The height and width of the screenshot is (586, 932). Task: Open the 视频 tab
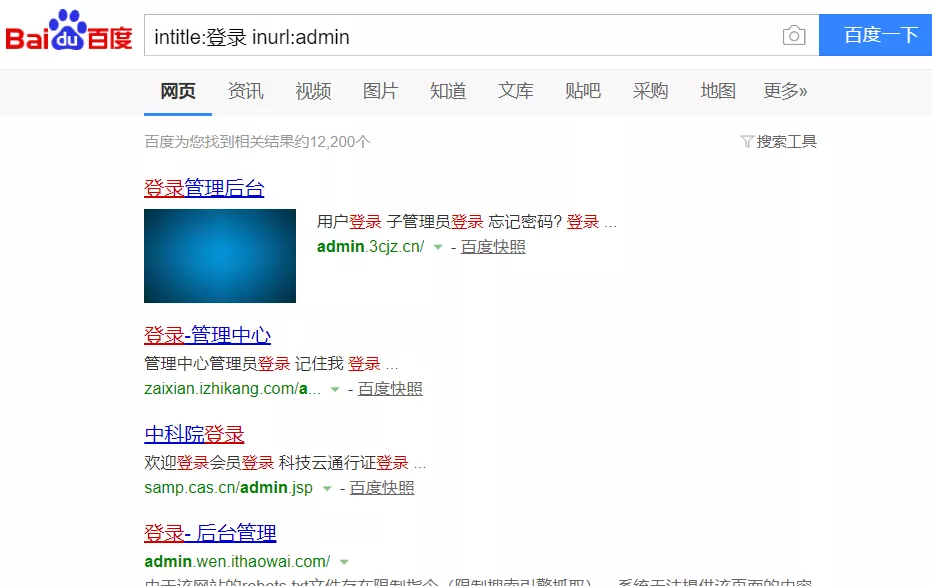313,91
